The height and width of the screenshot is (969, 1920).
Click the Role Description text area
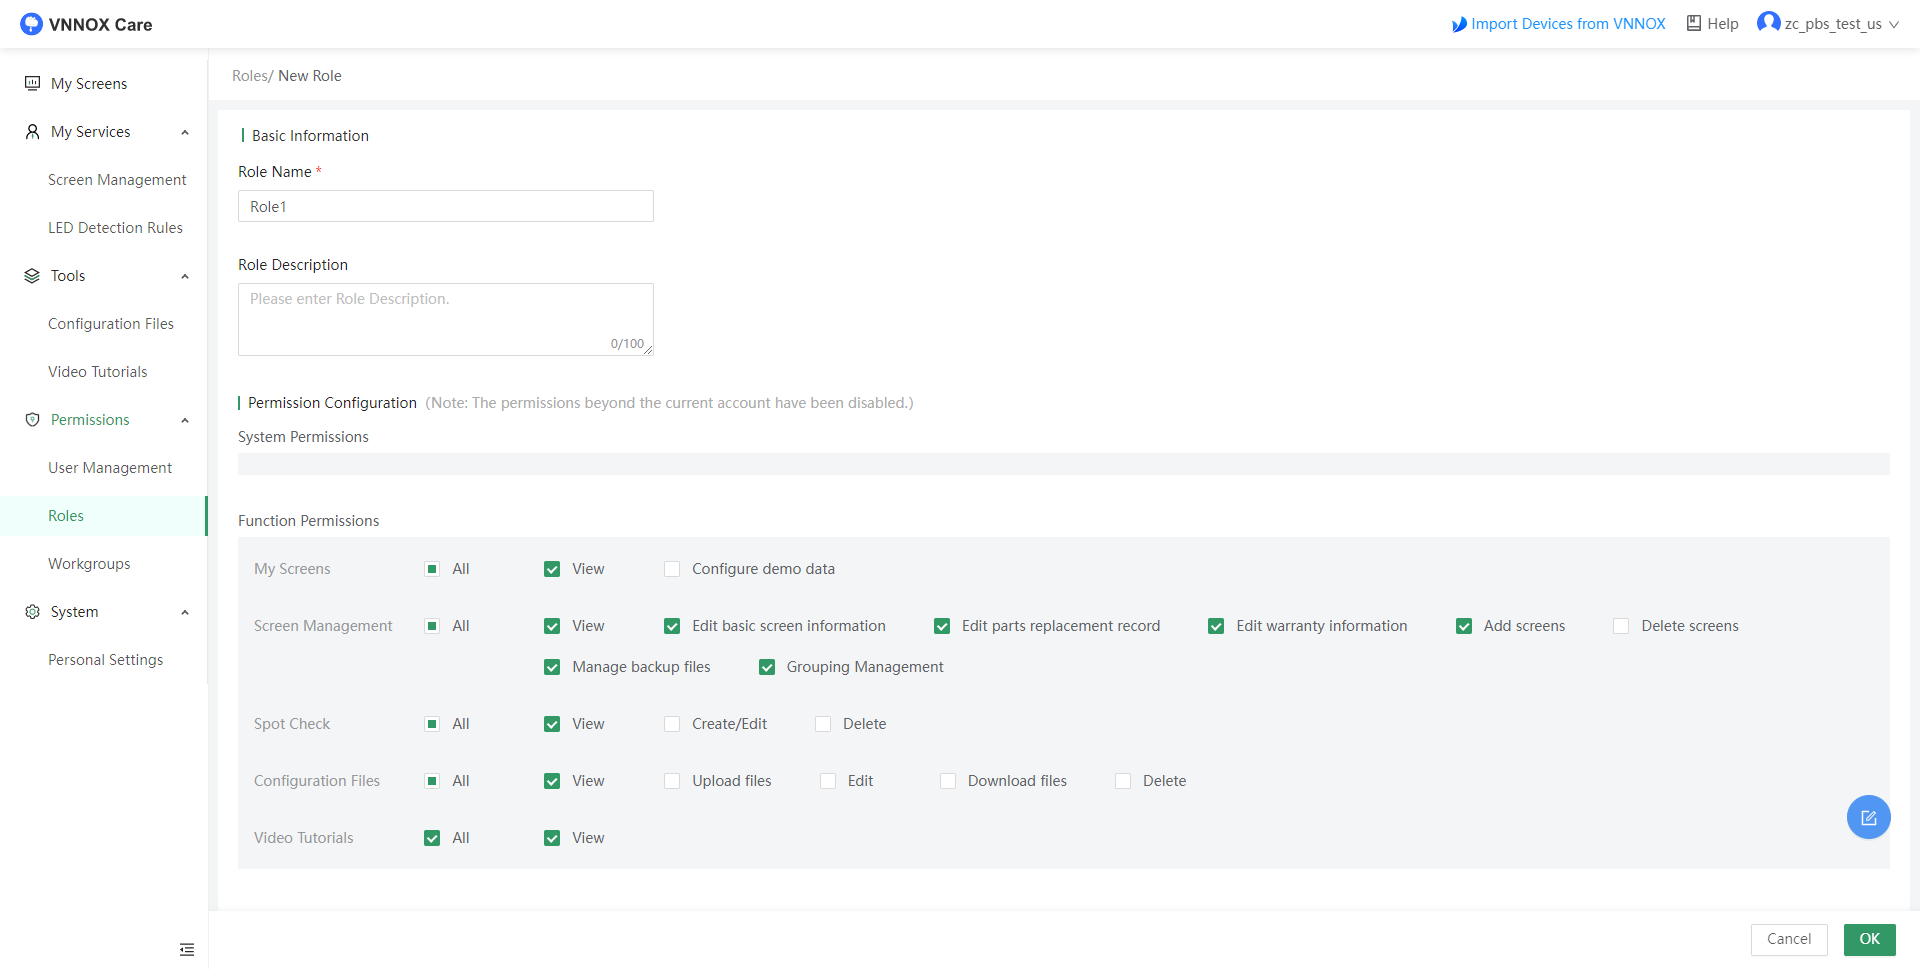445,319
